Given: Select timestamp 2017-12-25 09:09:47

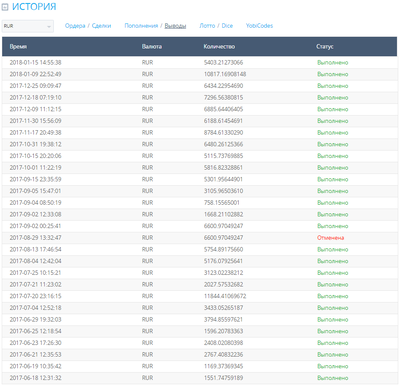Looking at the screenshot, I should coord(35,86).
